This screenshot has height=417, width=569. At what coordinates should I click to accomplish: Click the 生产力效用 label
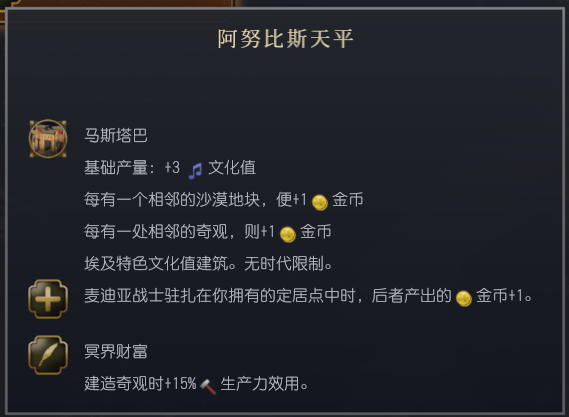[x=264, y=383]
